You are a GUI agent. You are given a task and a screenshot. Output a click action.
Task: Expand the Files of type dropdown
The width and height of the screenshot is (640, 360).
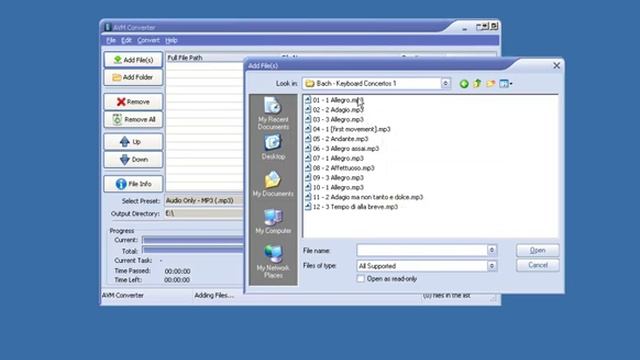point(492,266)
